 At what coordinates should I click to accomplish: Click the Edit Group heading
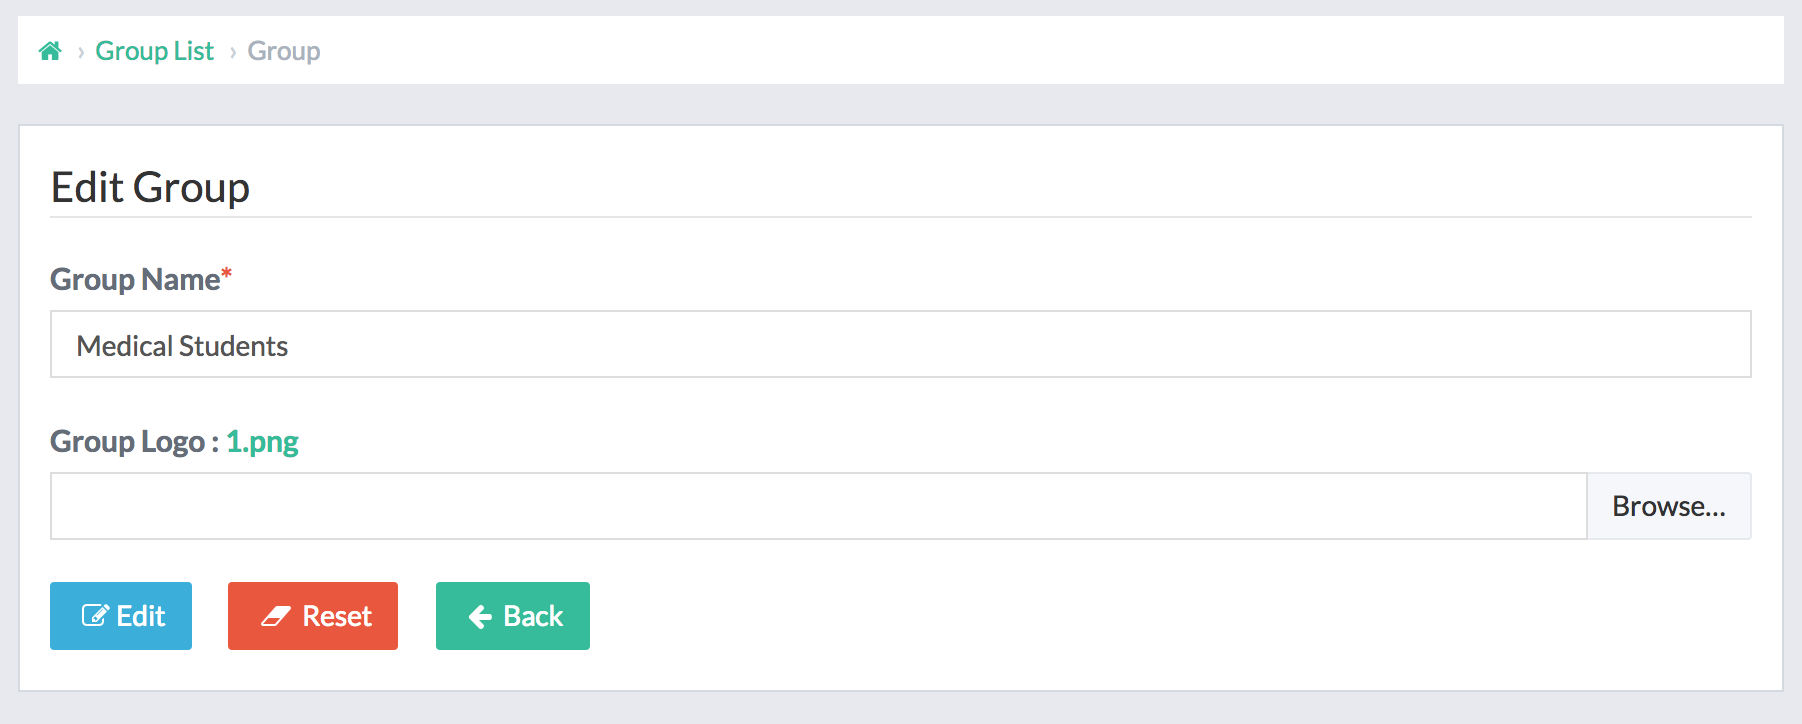(150, 187)
